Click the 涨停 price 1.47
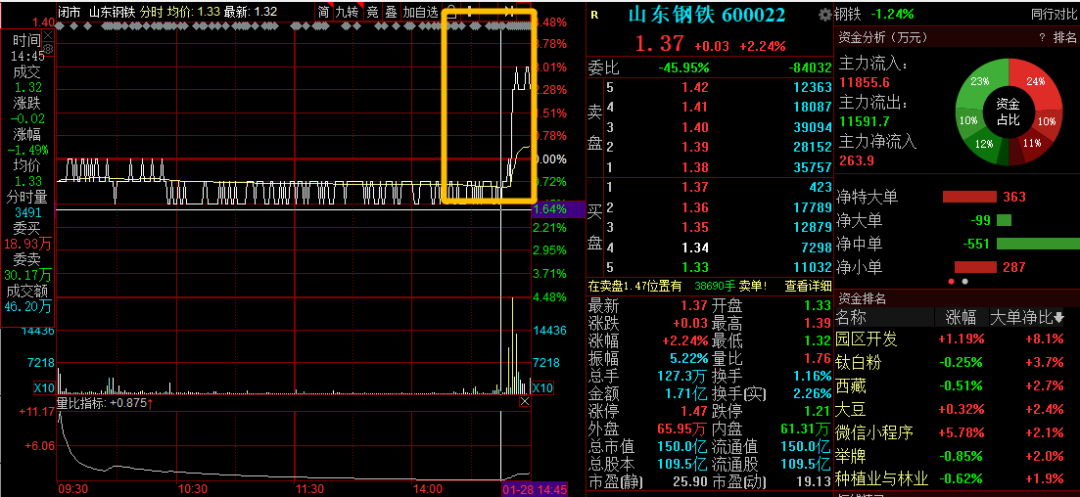 click(695, 412)
